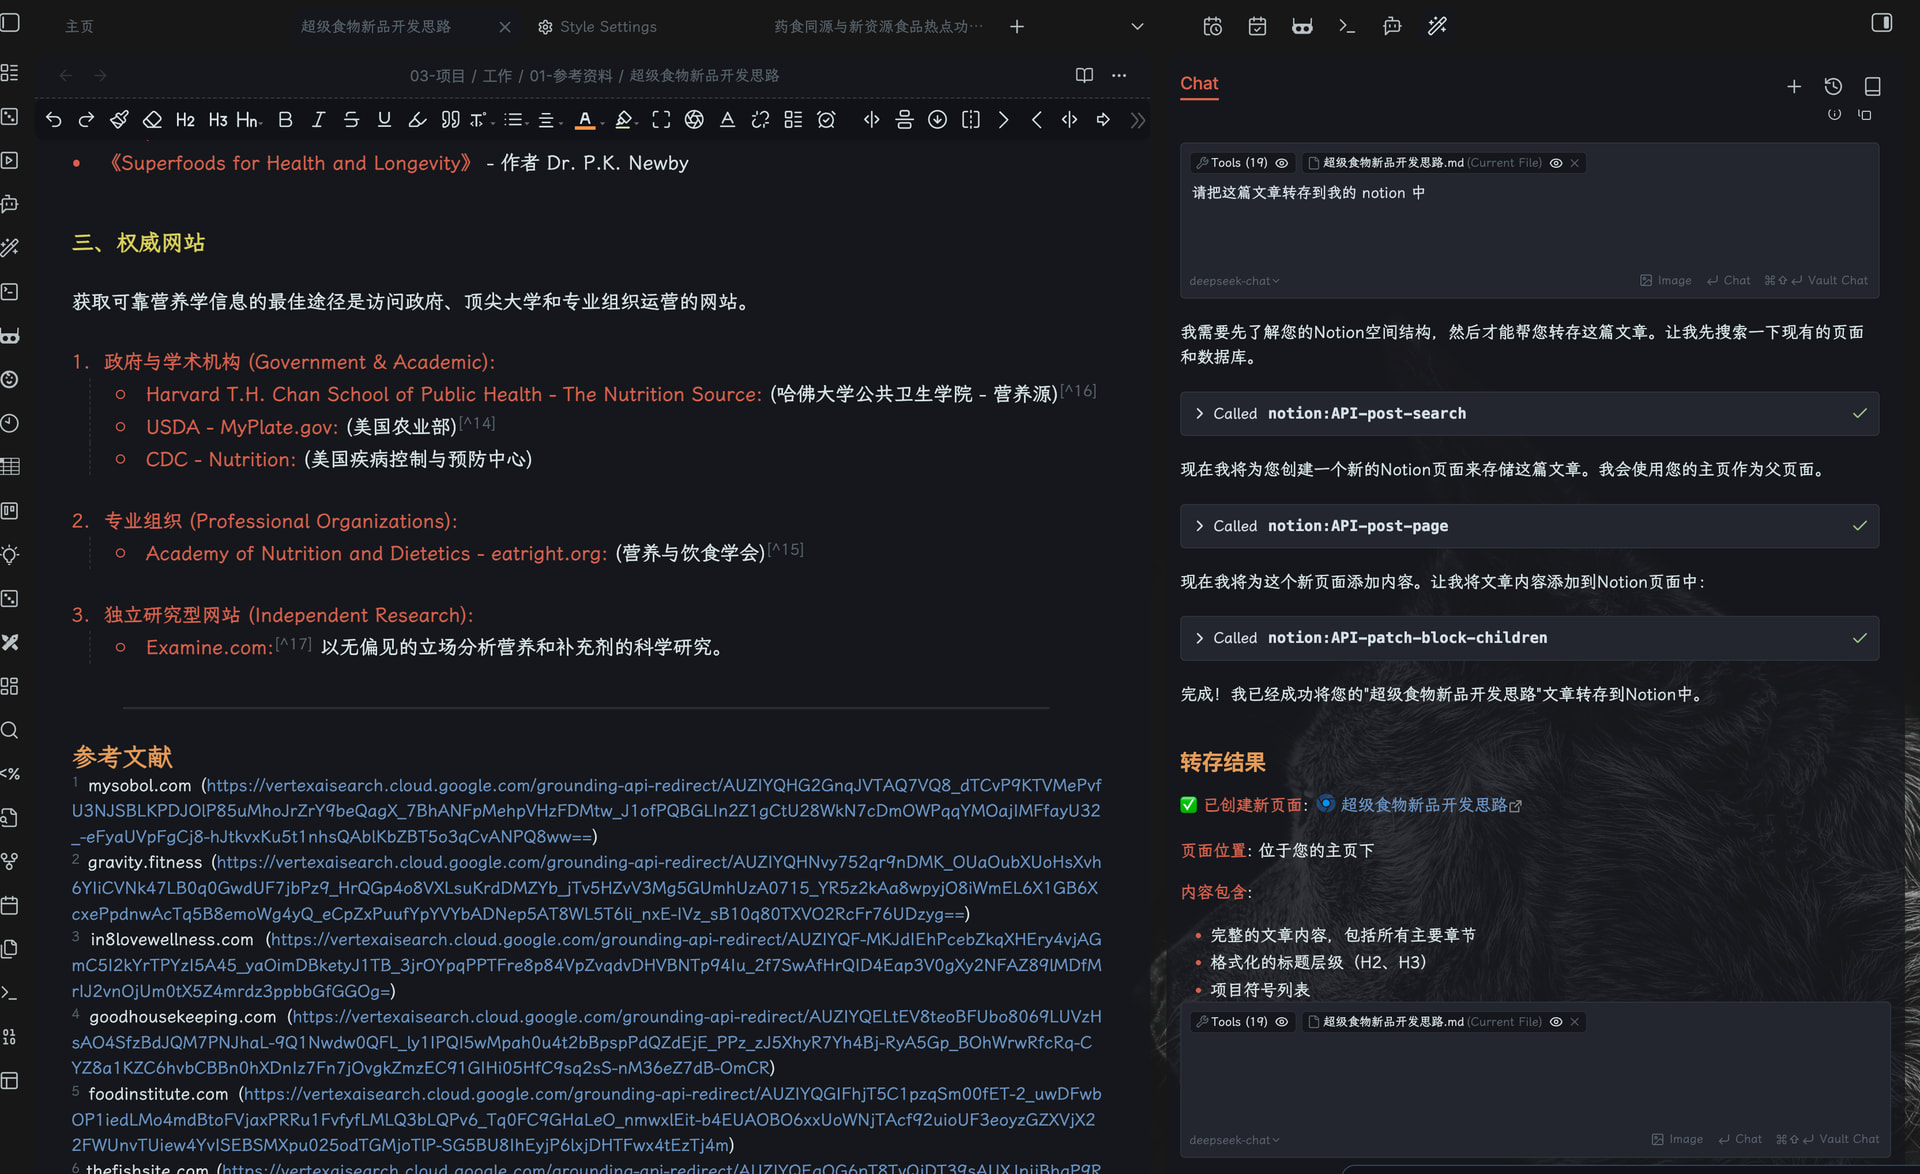
Task: Insert H2 heading
Action: click(x=185, y=120)
